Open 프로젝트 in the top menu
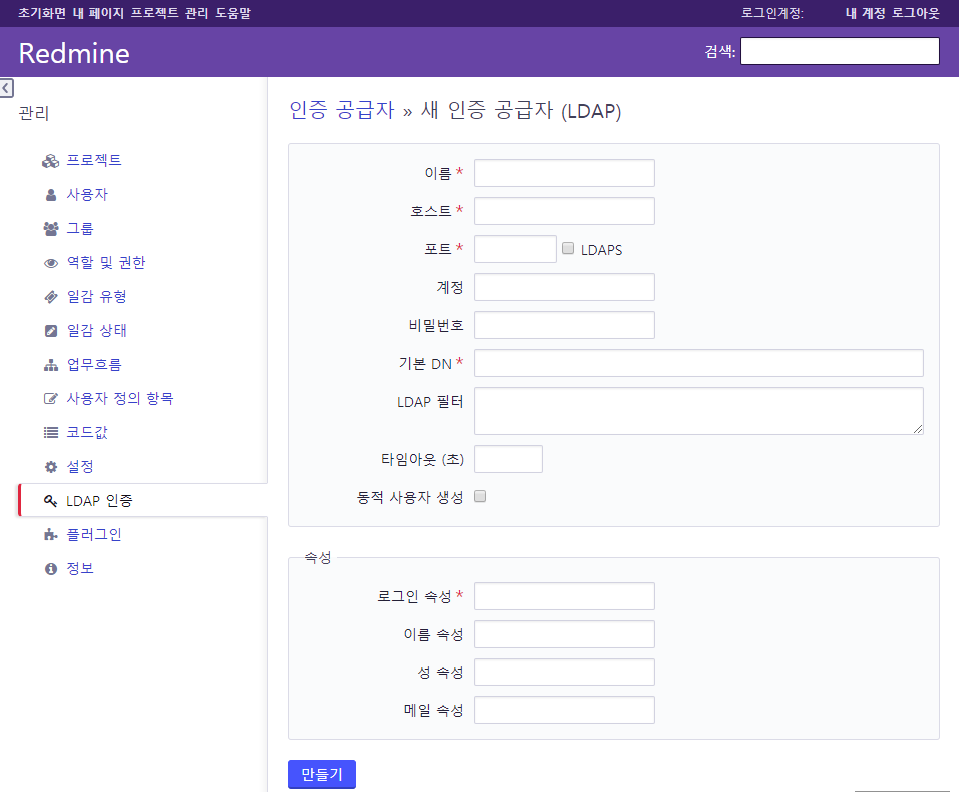The width and height of the screenshot is (959, 792). pos(155,13)
